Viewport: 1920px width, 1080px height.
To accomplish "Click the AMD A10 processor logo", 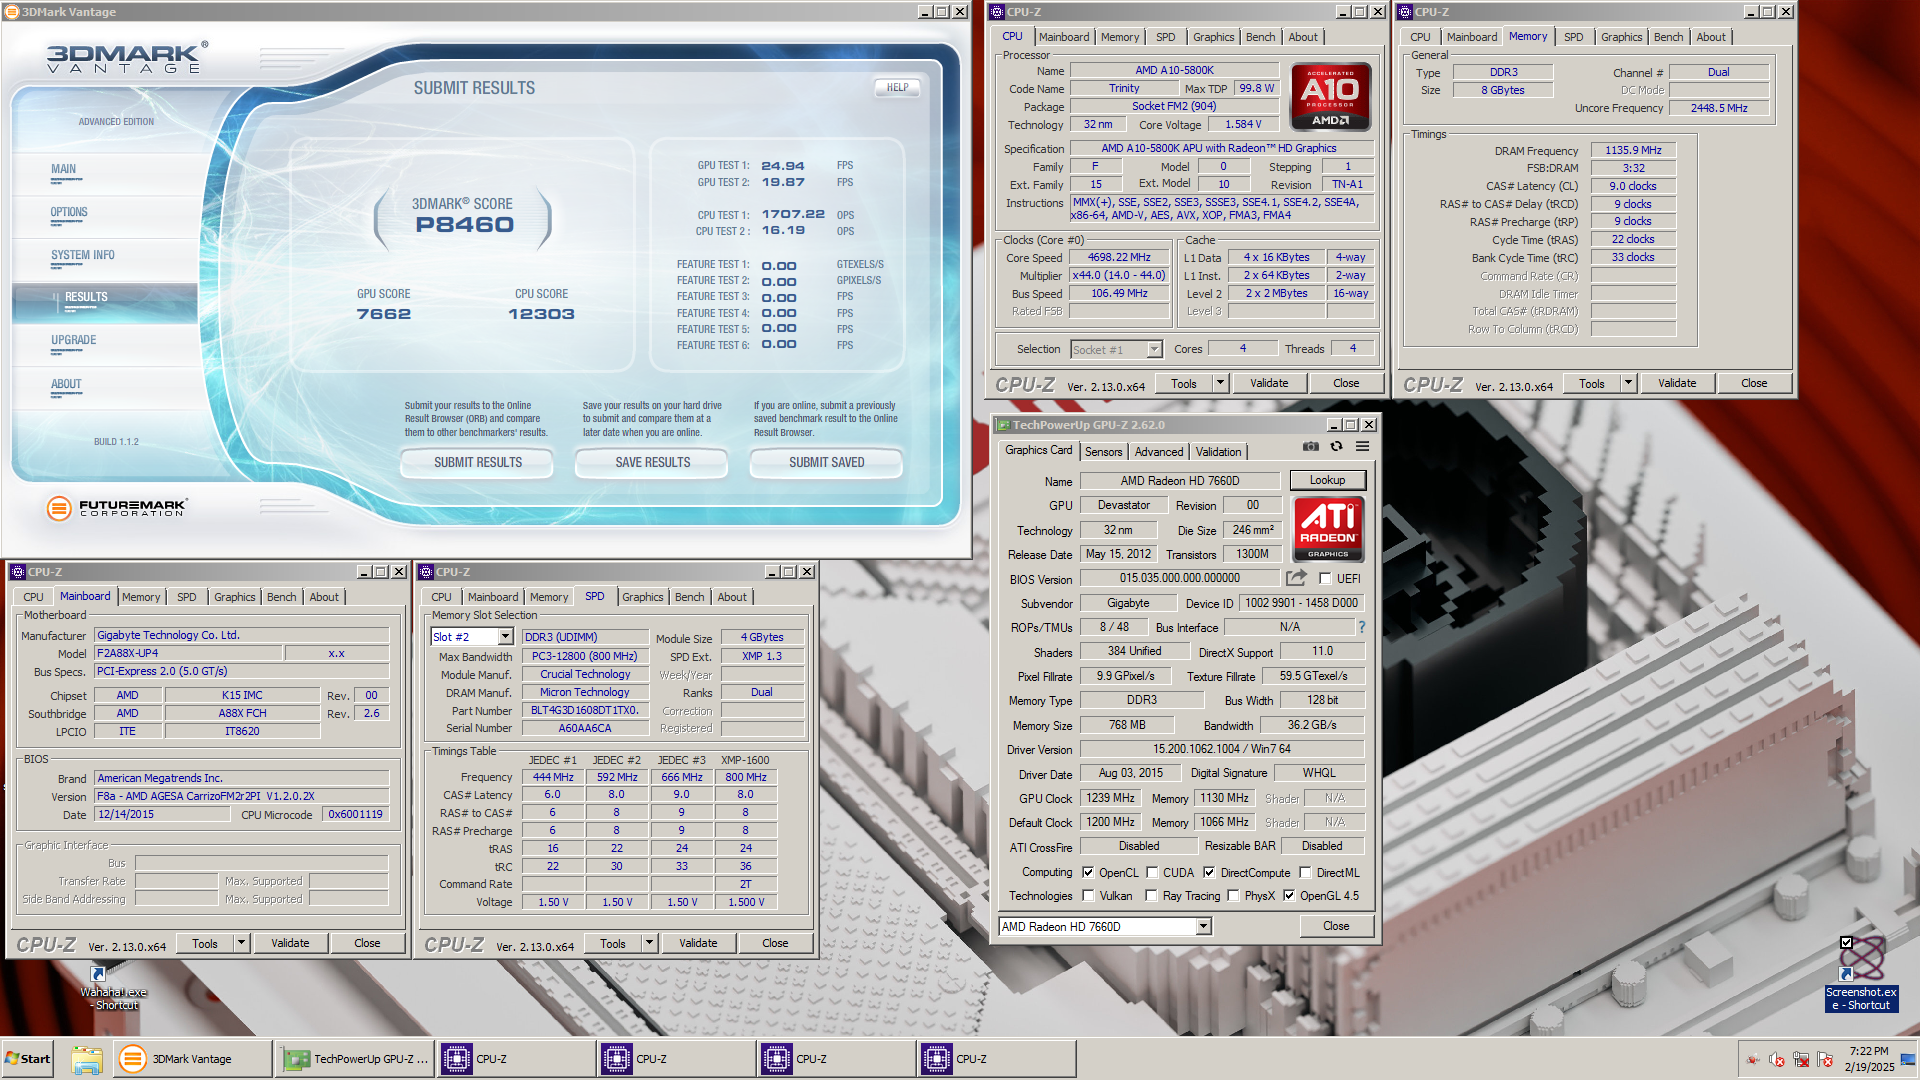I will pyautogui.click(x=1330, y=97).
